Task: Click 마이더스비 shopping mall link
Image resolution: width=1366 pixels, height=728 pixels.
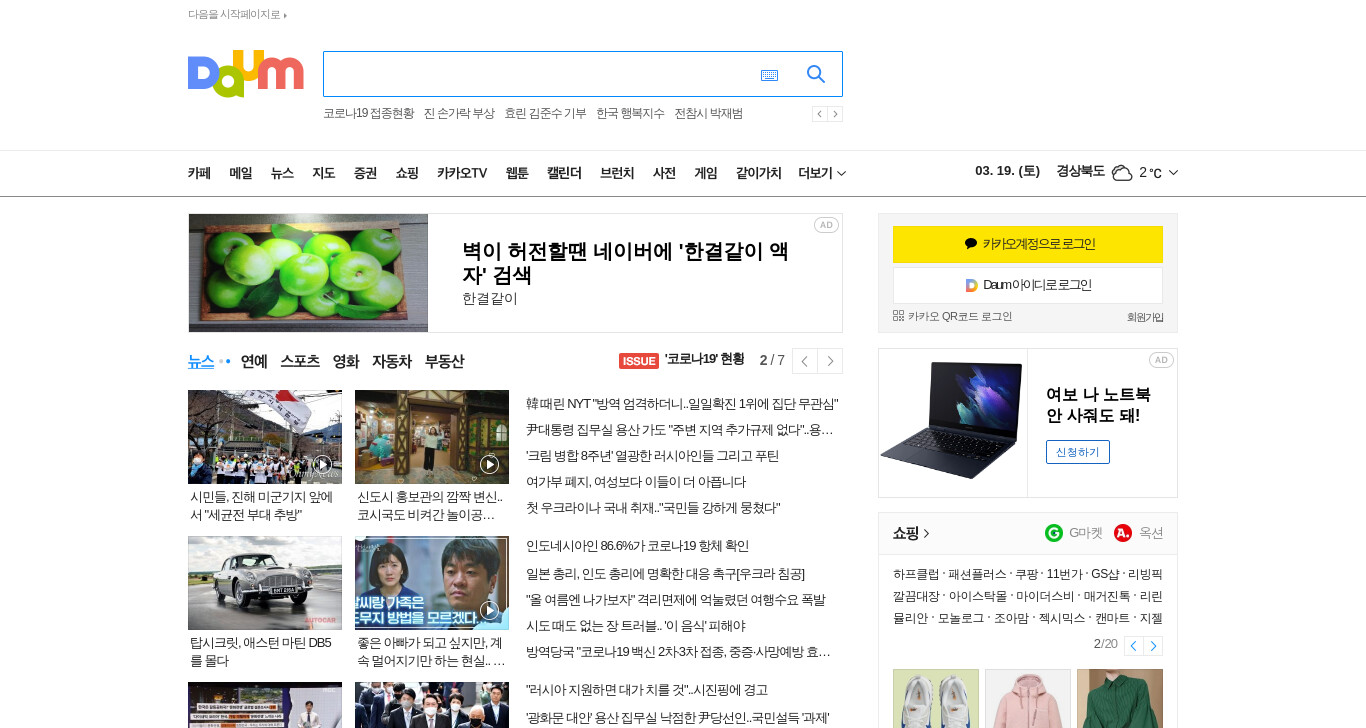Action: (x=1045, y=596)
